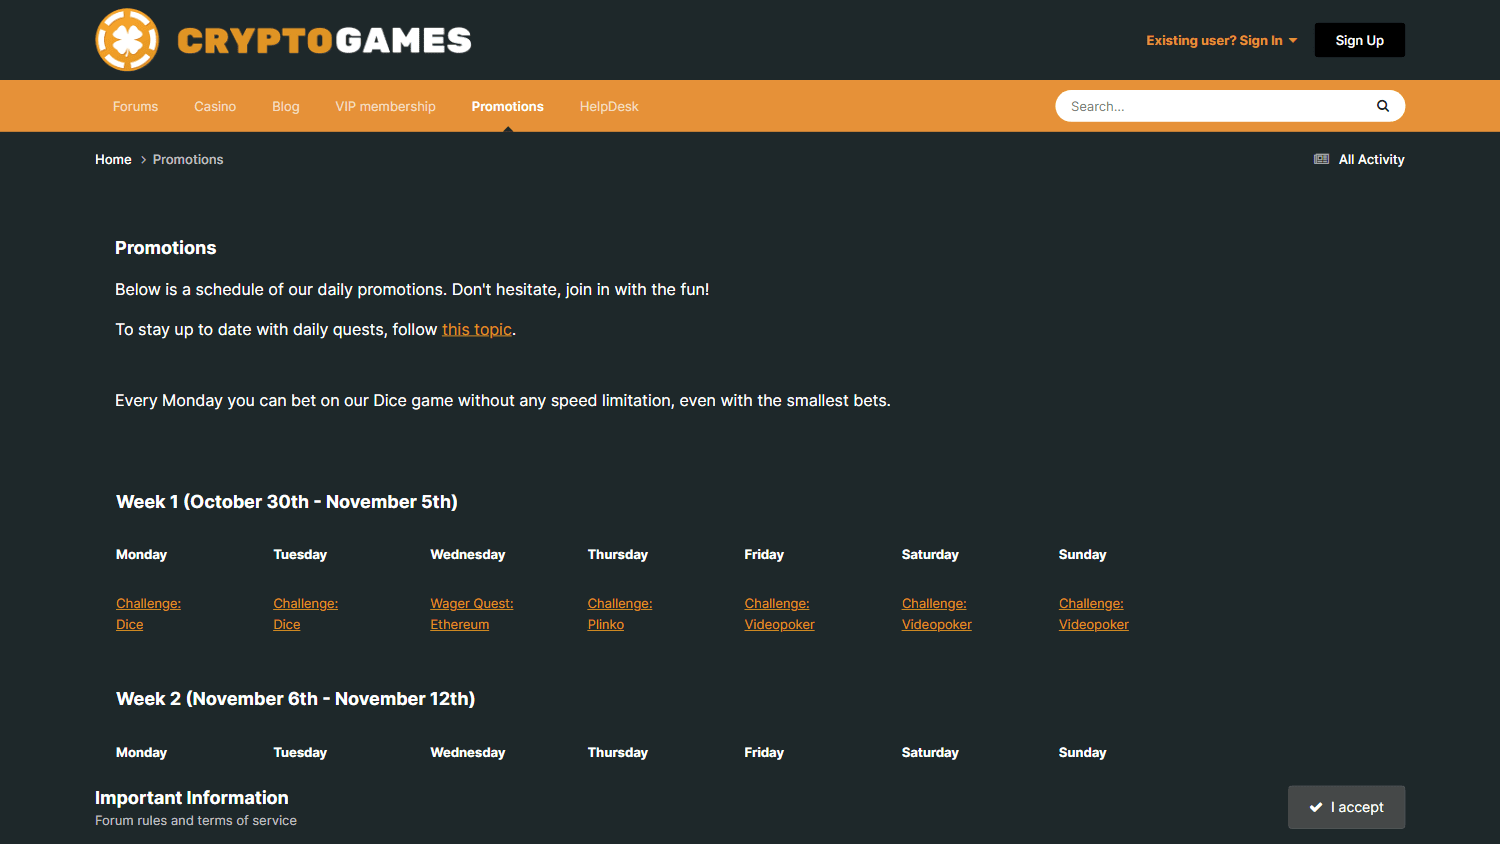Image resolution: width=1500 pixels, height=844 pixels.
Task: Open Week 1 Tuesday Challenge: Dice link
Action: (x=305, y=614)
